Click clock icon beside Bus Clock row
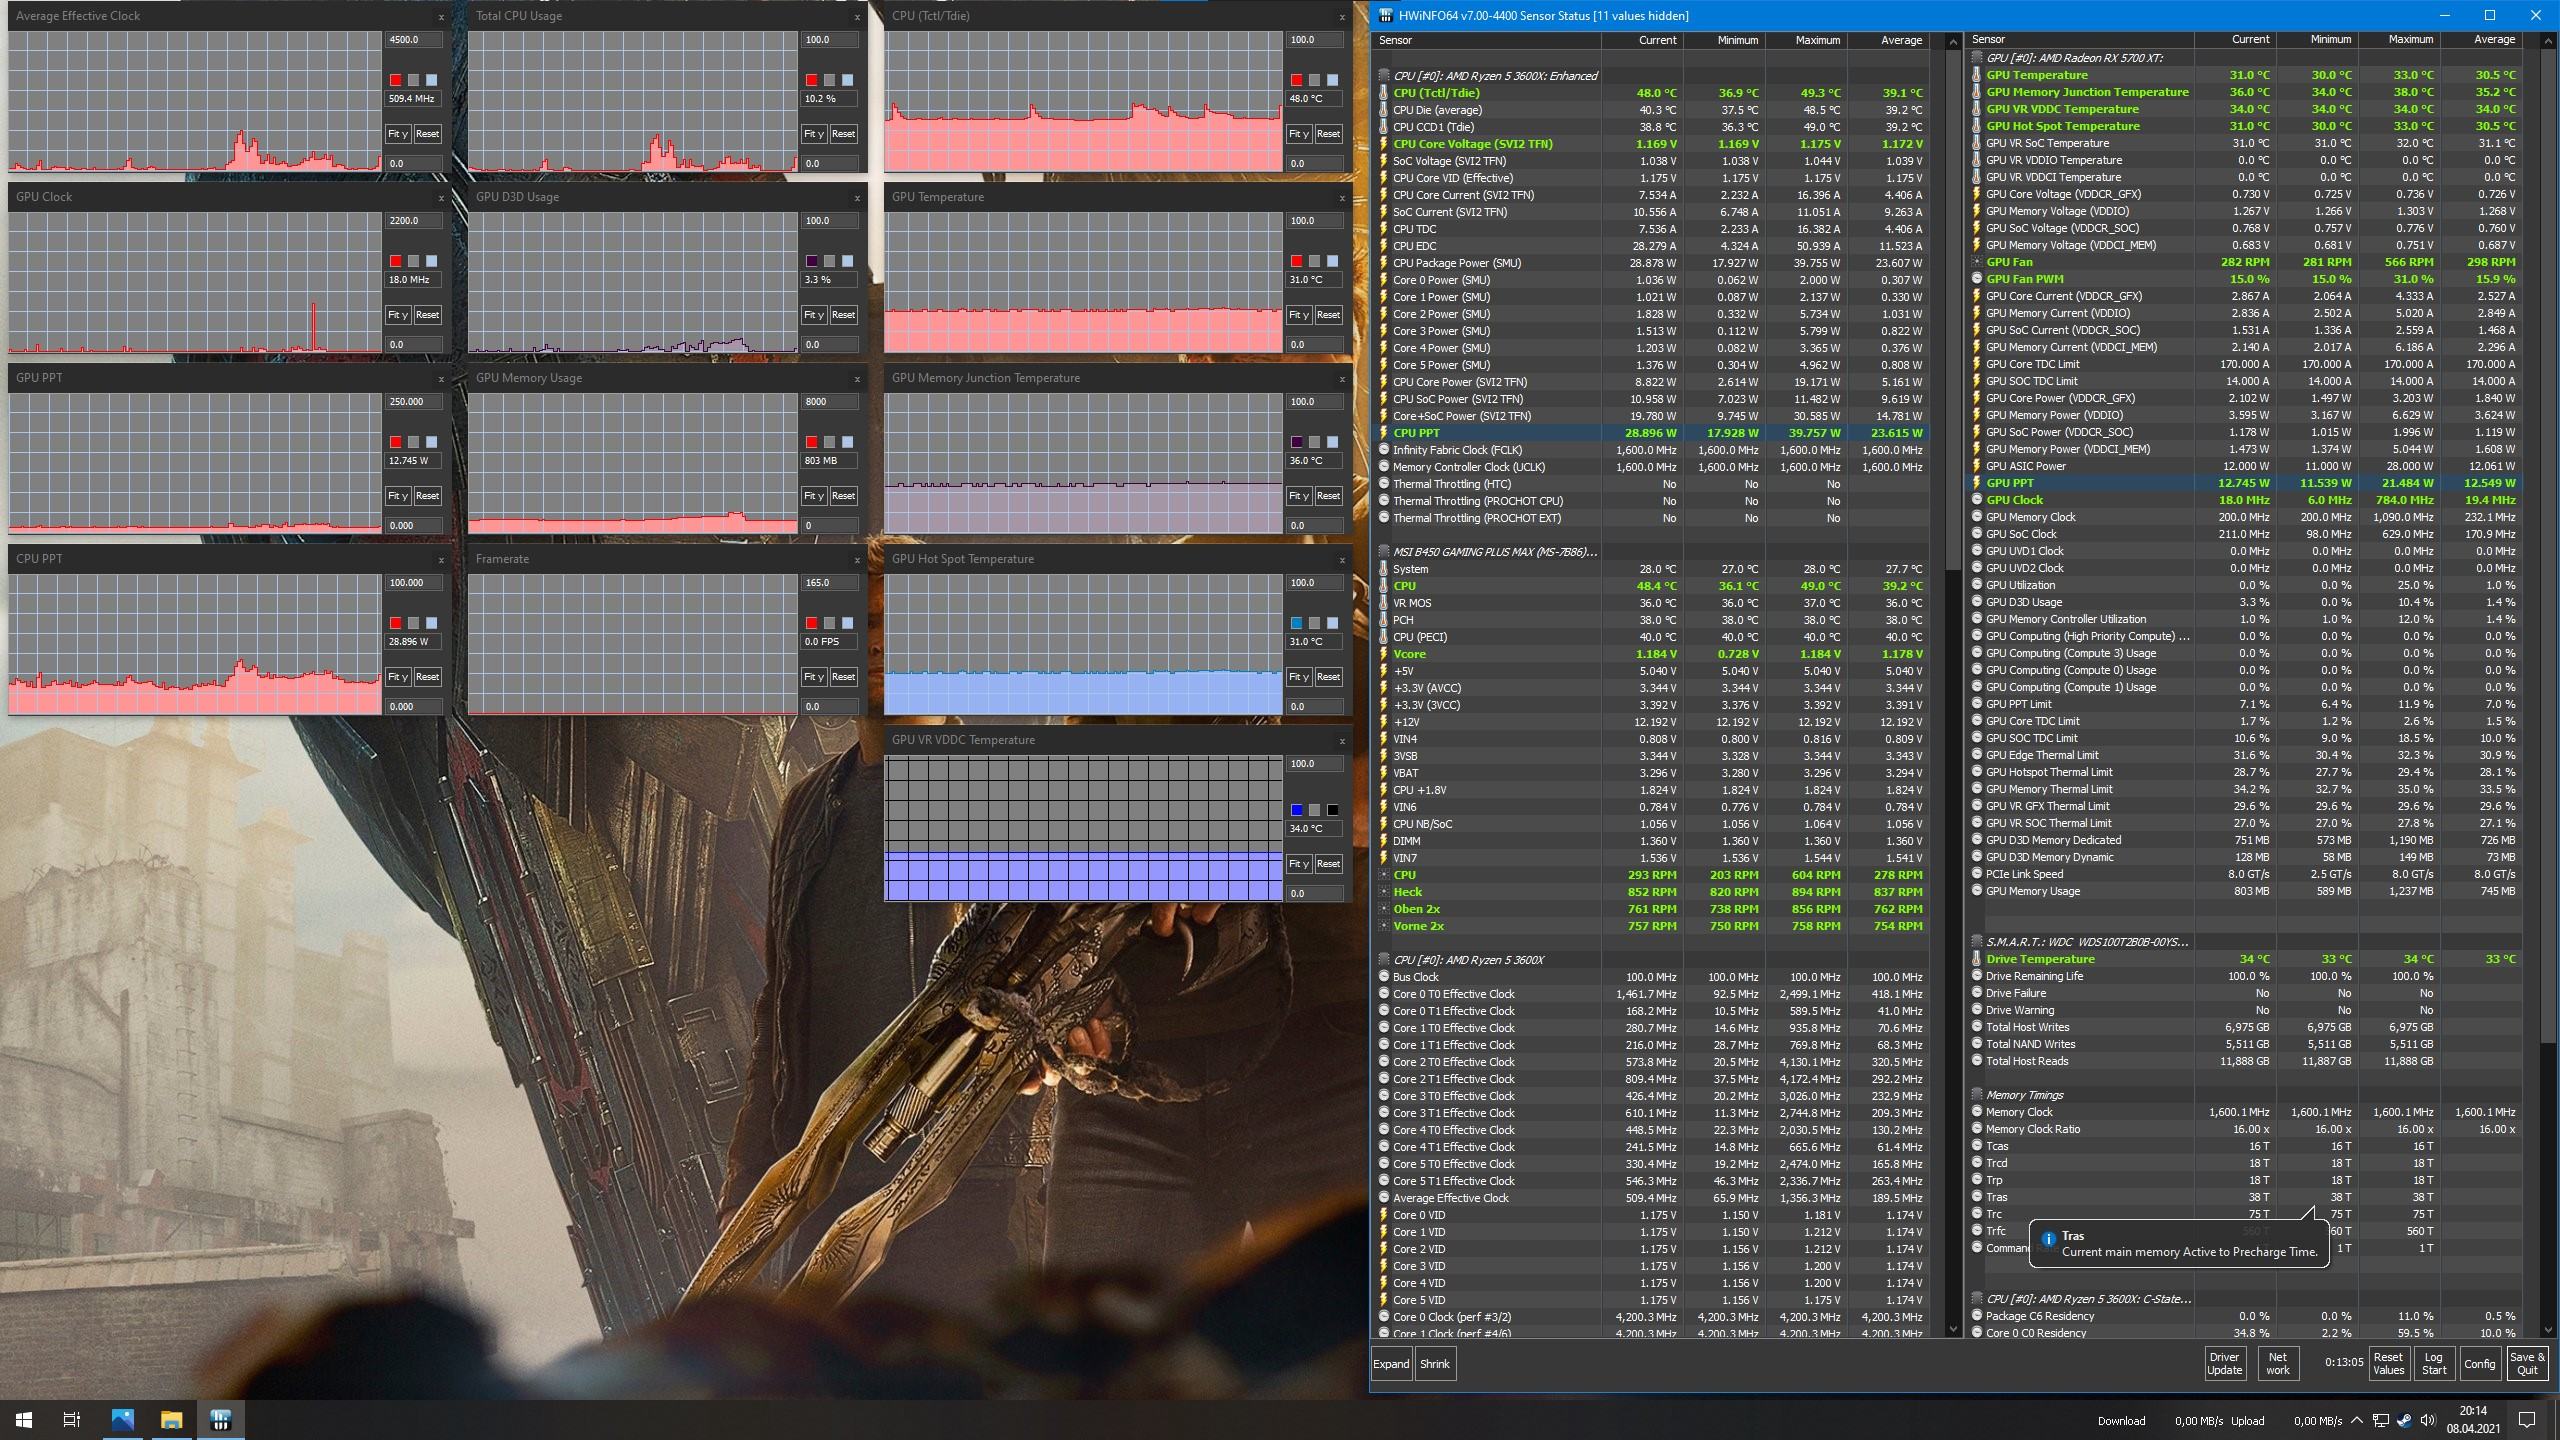 point(1384,977)
